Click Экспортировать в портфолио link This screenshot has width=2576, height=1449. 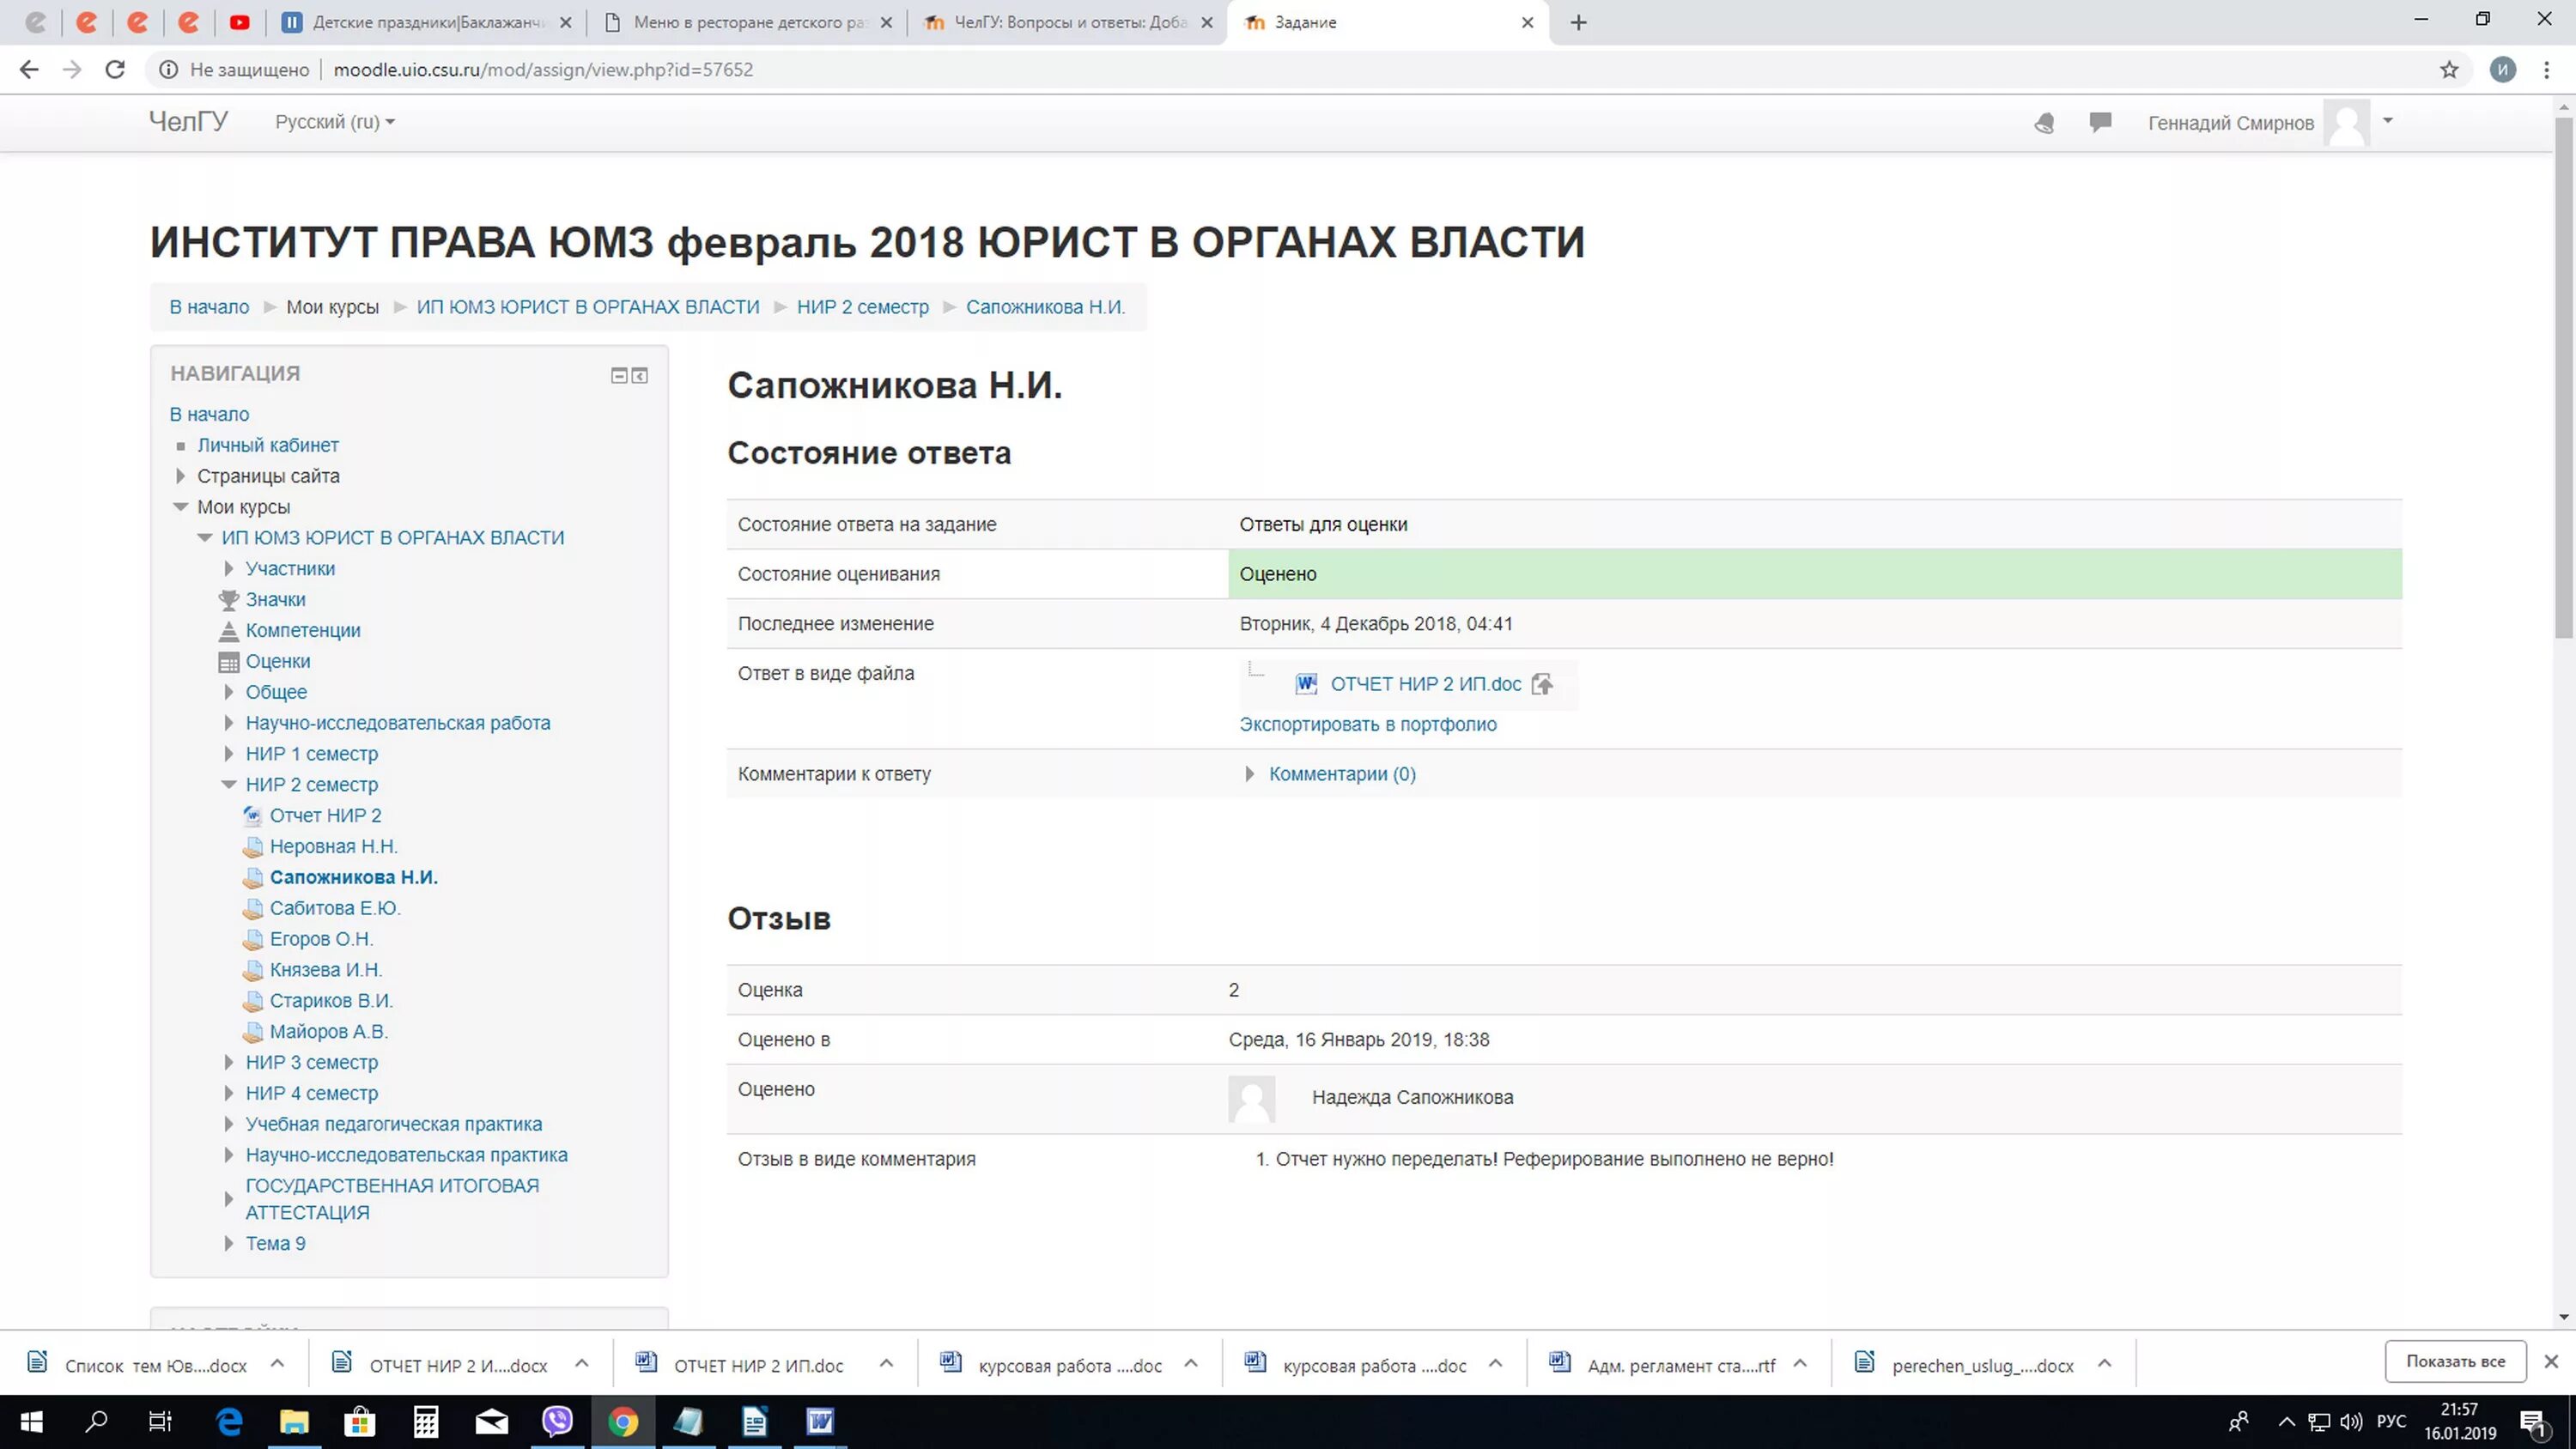tap(1368, 724)
